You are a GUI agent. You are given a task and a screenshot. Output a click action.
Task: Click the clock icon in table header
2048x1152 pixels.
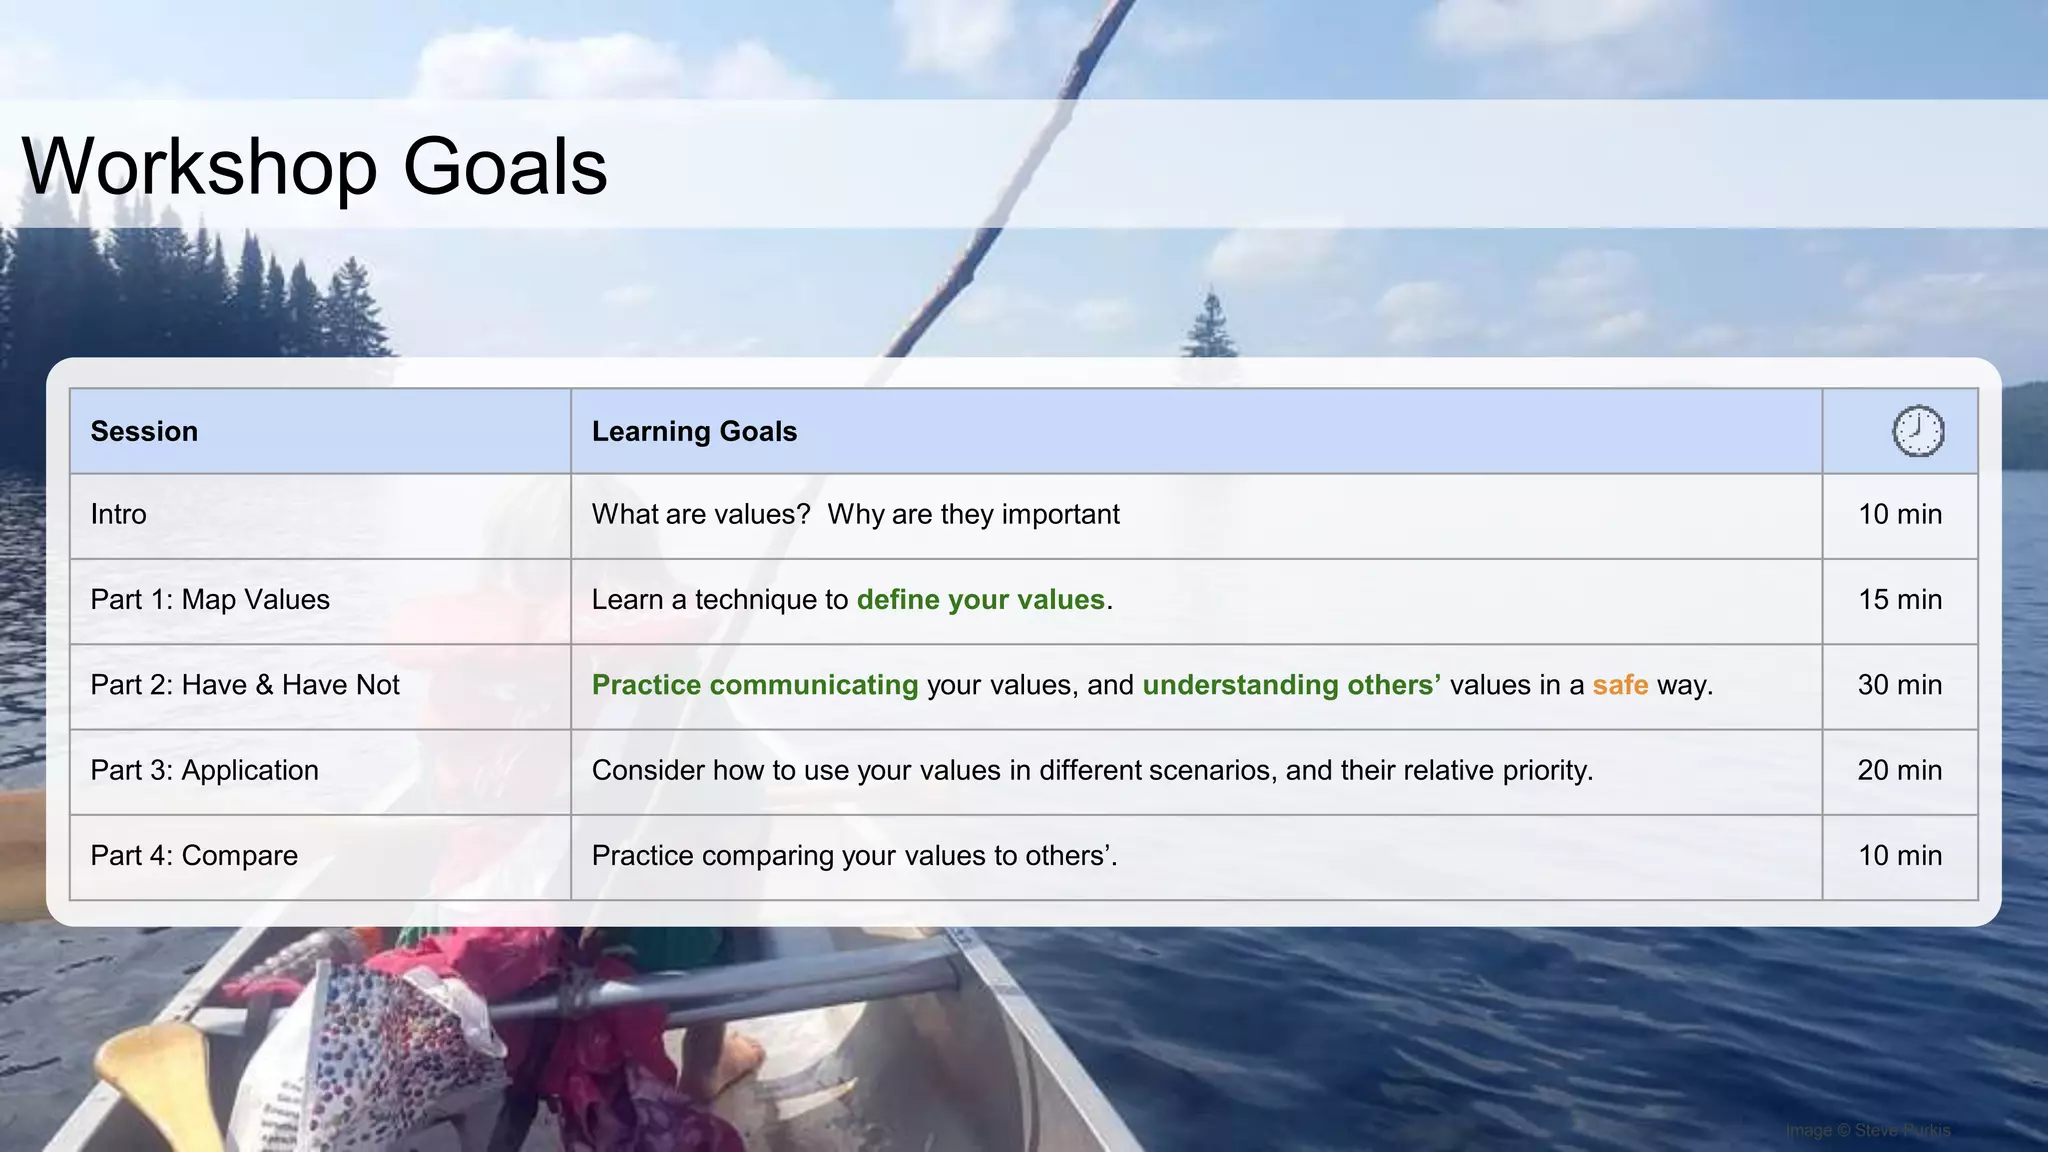pos(1917,431)
